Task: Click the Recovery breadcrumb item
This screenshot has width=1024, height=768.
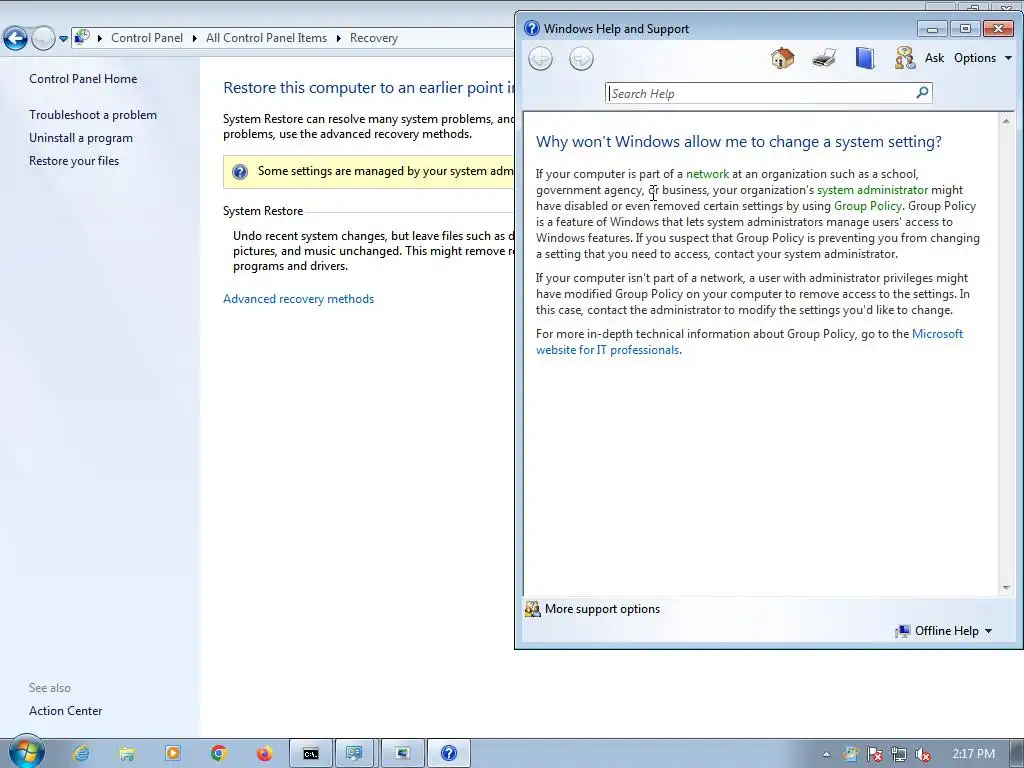Action: pos(374,38)
